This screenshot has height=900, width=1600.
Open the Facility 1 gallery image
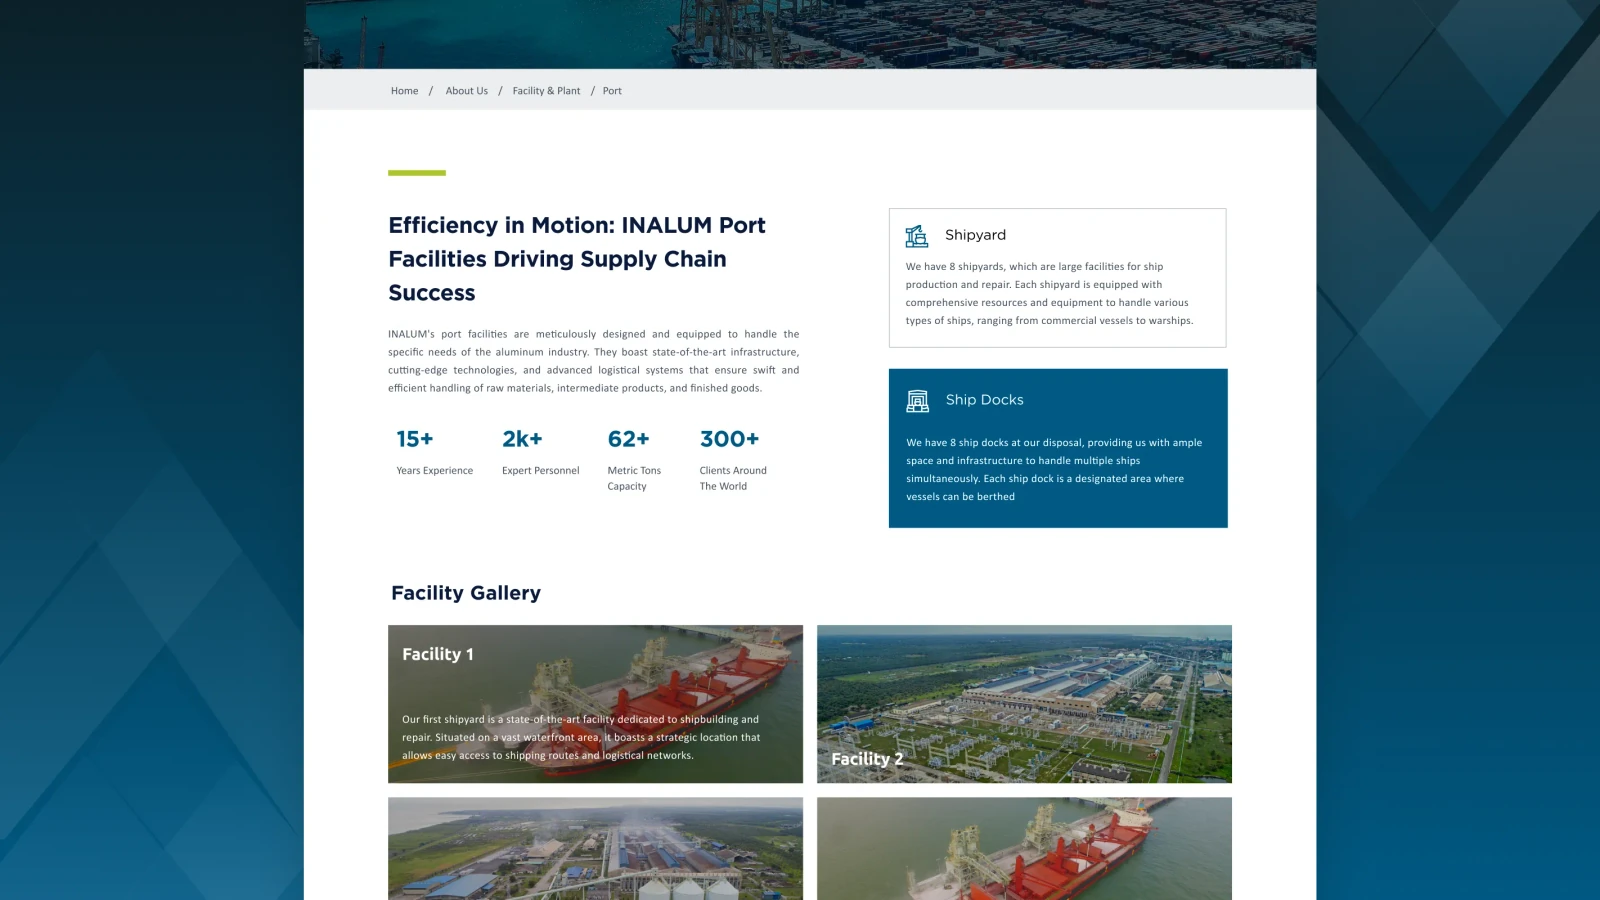[x=595, y=704]
